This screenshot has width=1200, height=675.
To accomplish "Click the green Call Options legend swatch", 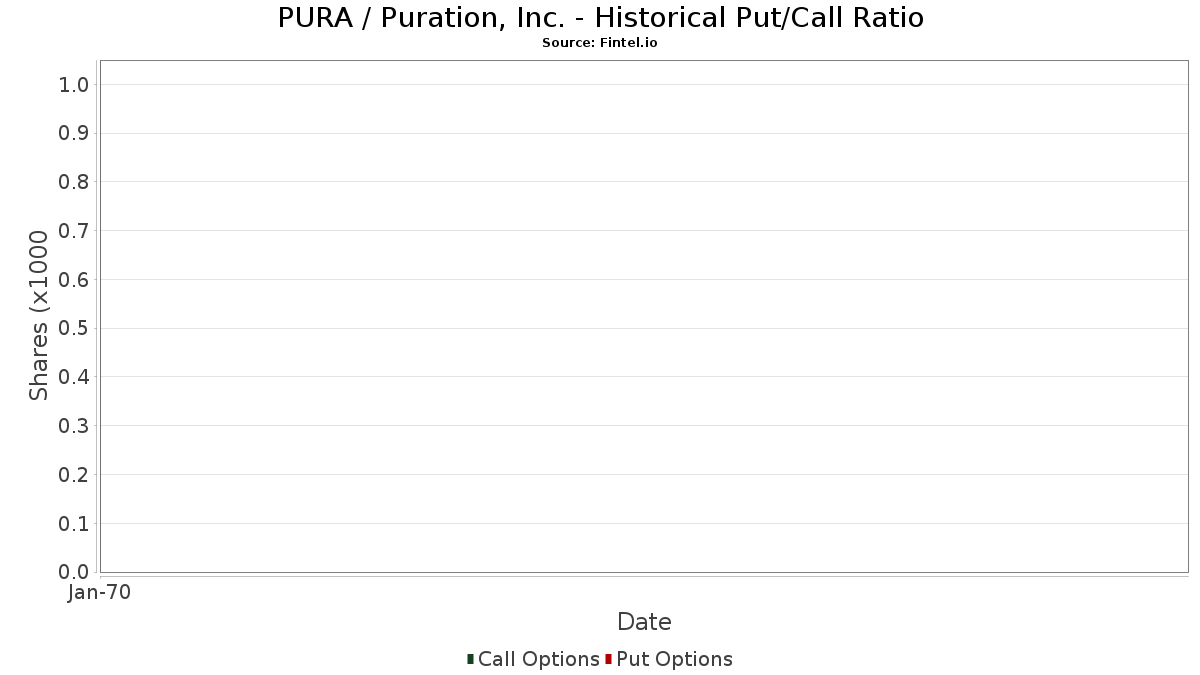I will point(470,659).
